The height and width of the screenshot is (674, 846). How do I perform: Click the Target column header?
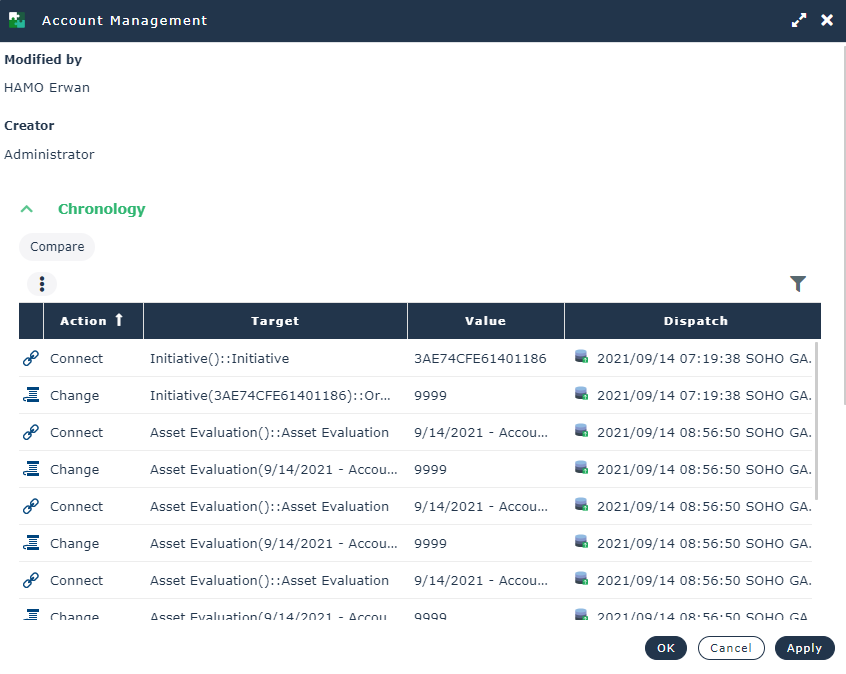[x=275, y=321]
